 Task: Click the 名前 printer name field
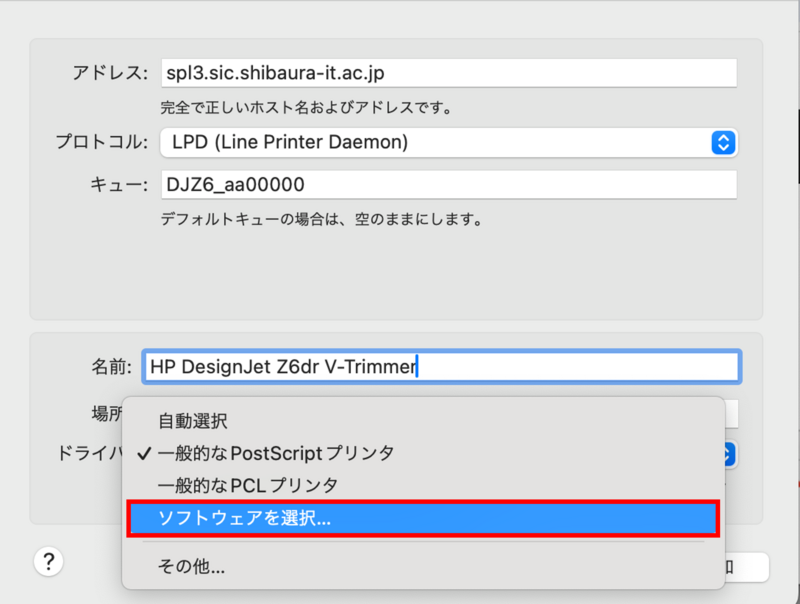[440, 367]
